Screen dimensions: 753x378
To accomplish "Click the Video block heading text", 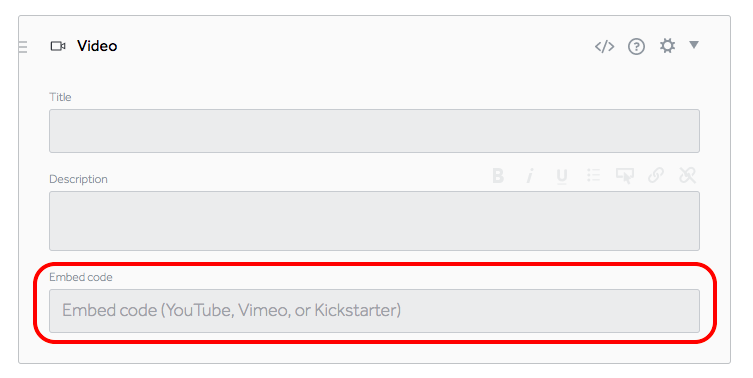I will (x=97, y=46).
